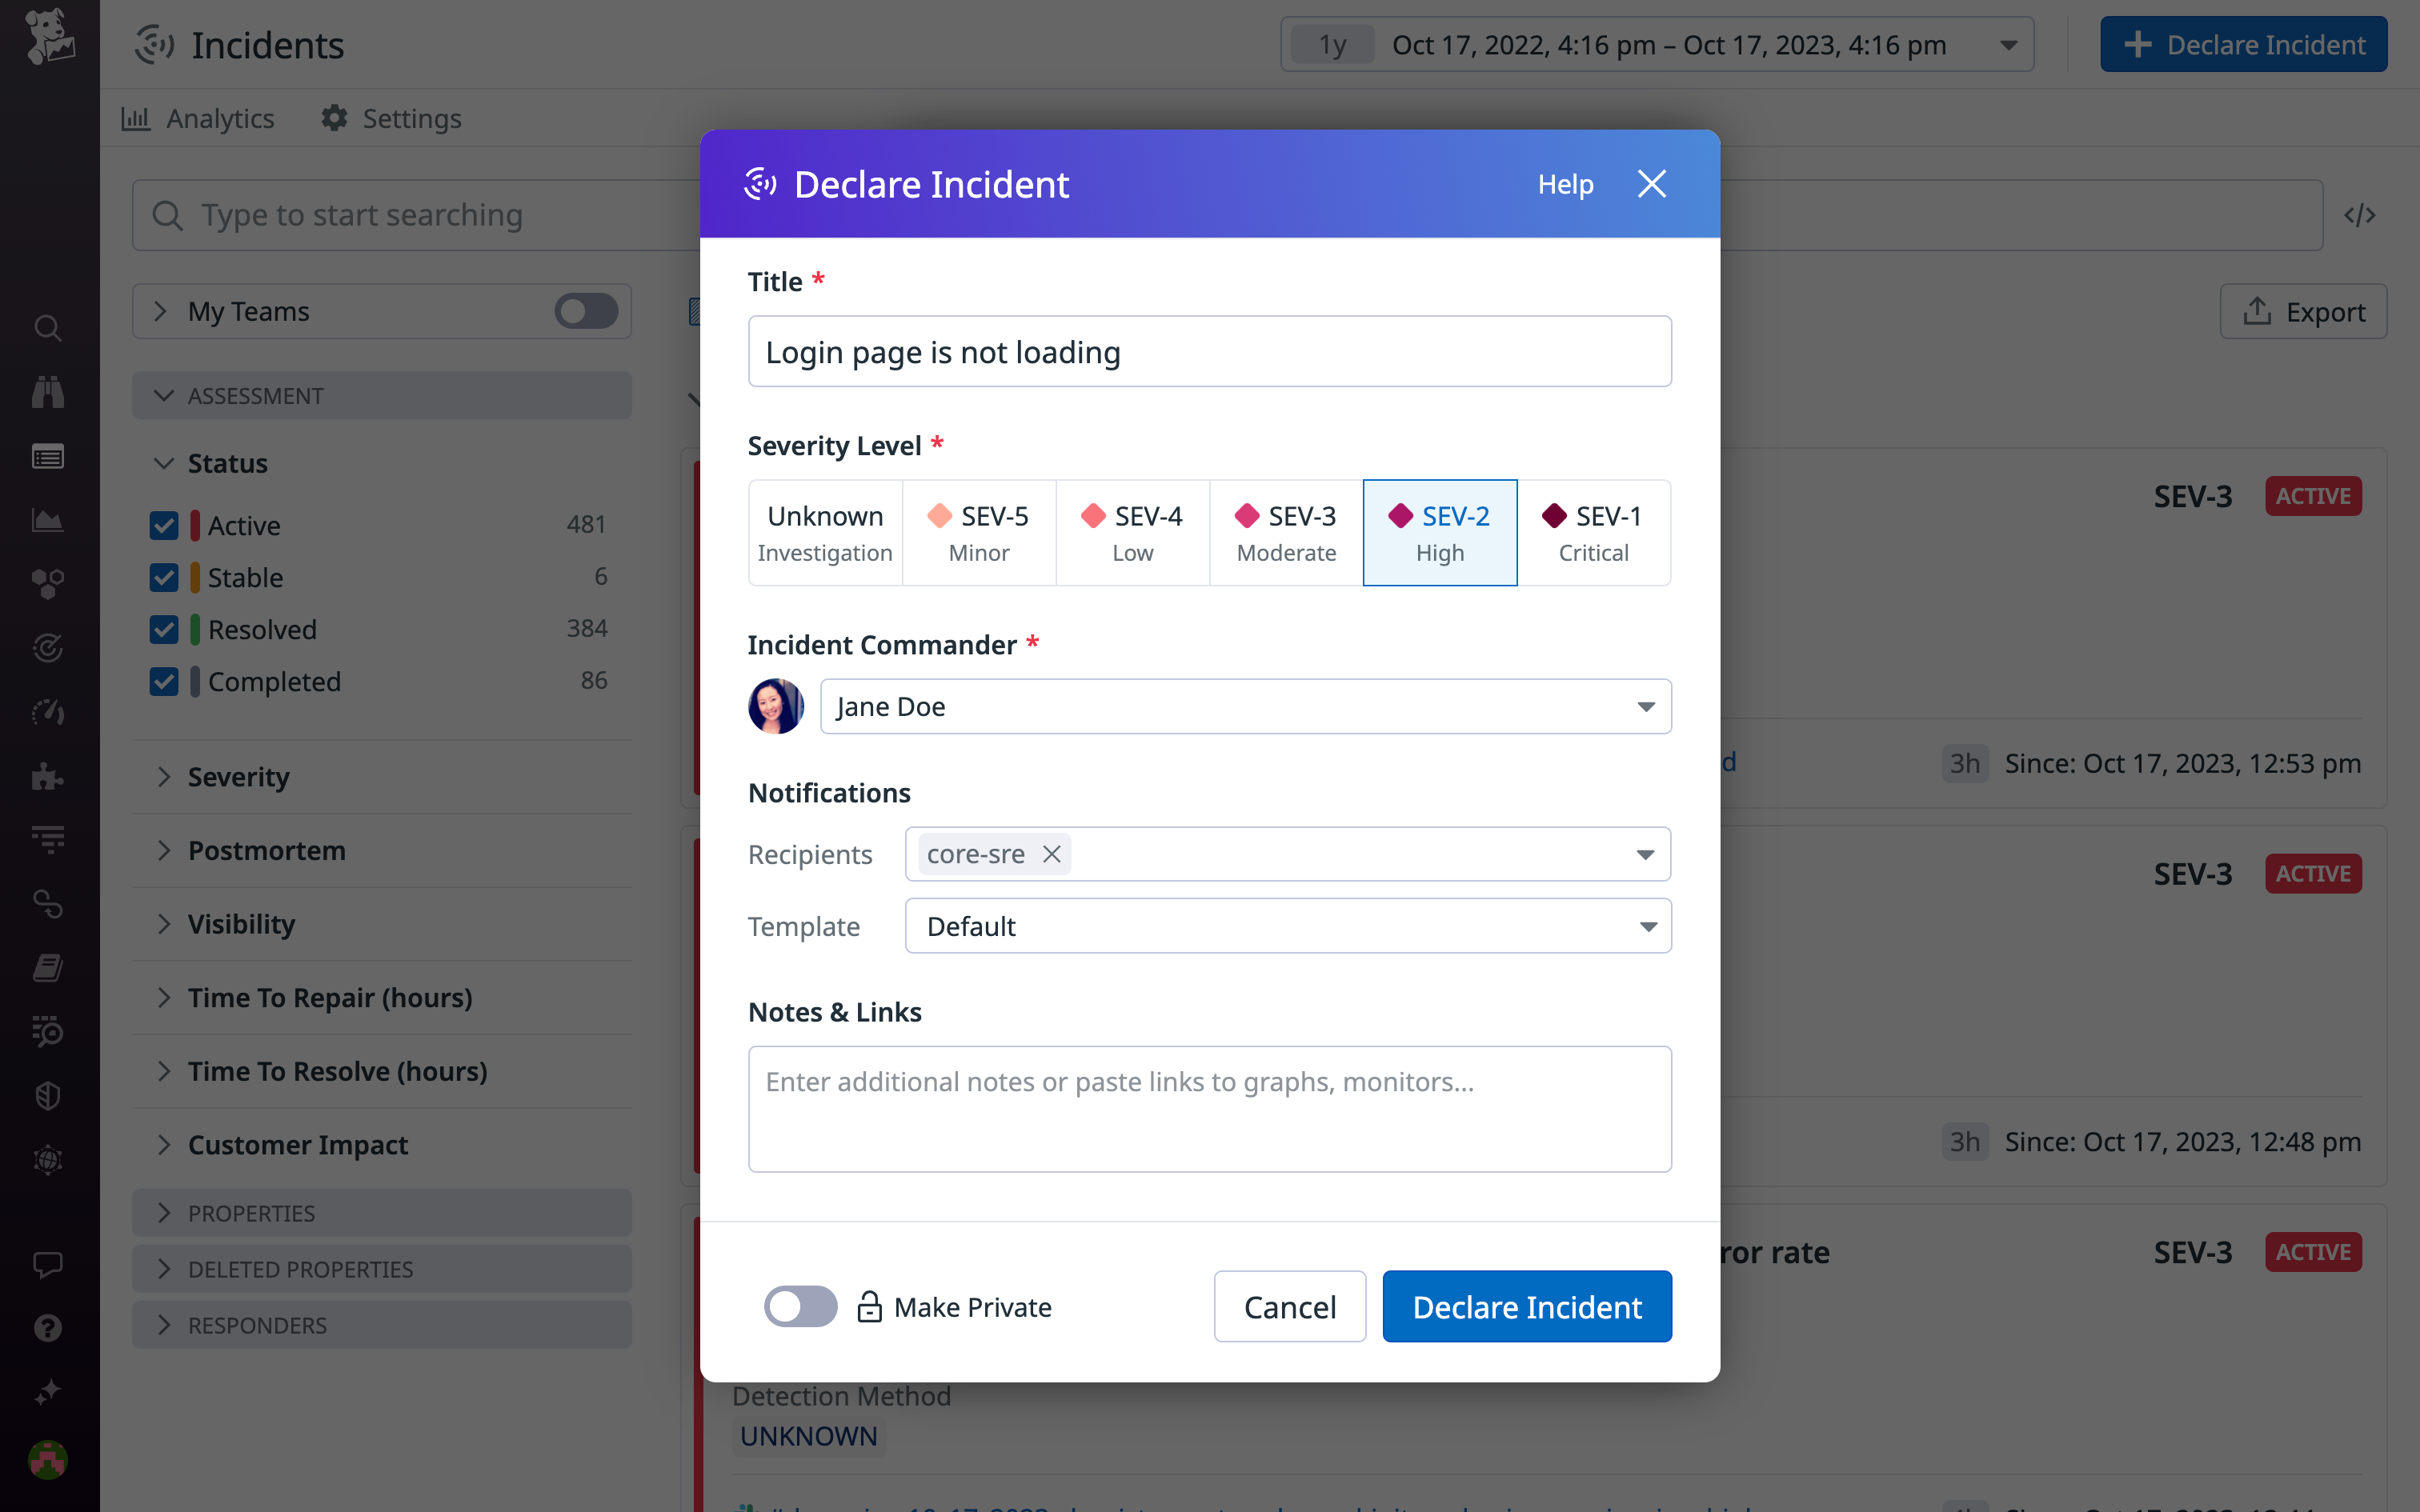
Task: Remove the core-sre recipient chip
Action: coord(1051,854)
